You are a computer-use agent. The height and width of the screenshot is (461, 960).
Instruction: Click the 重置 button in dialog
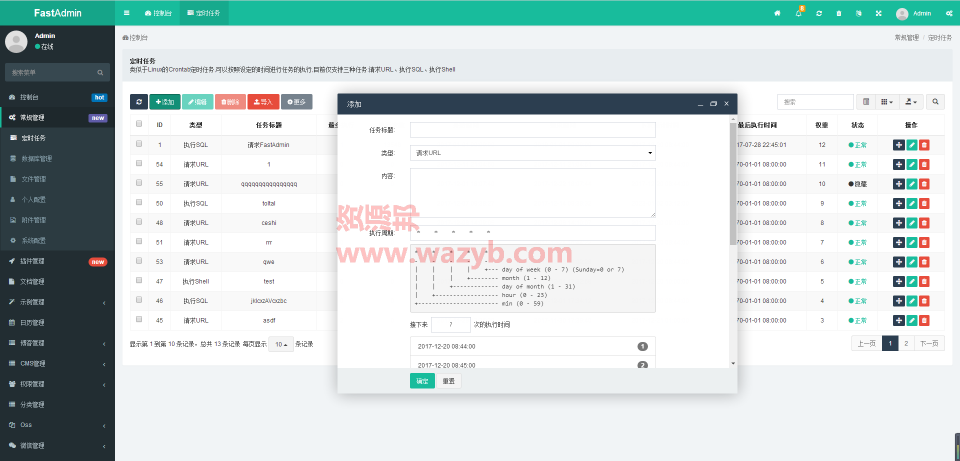pyautogui.click(x=449, y=381)
